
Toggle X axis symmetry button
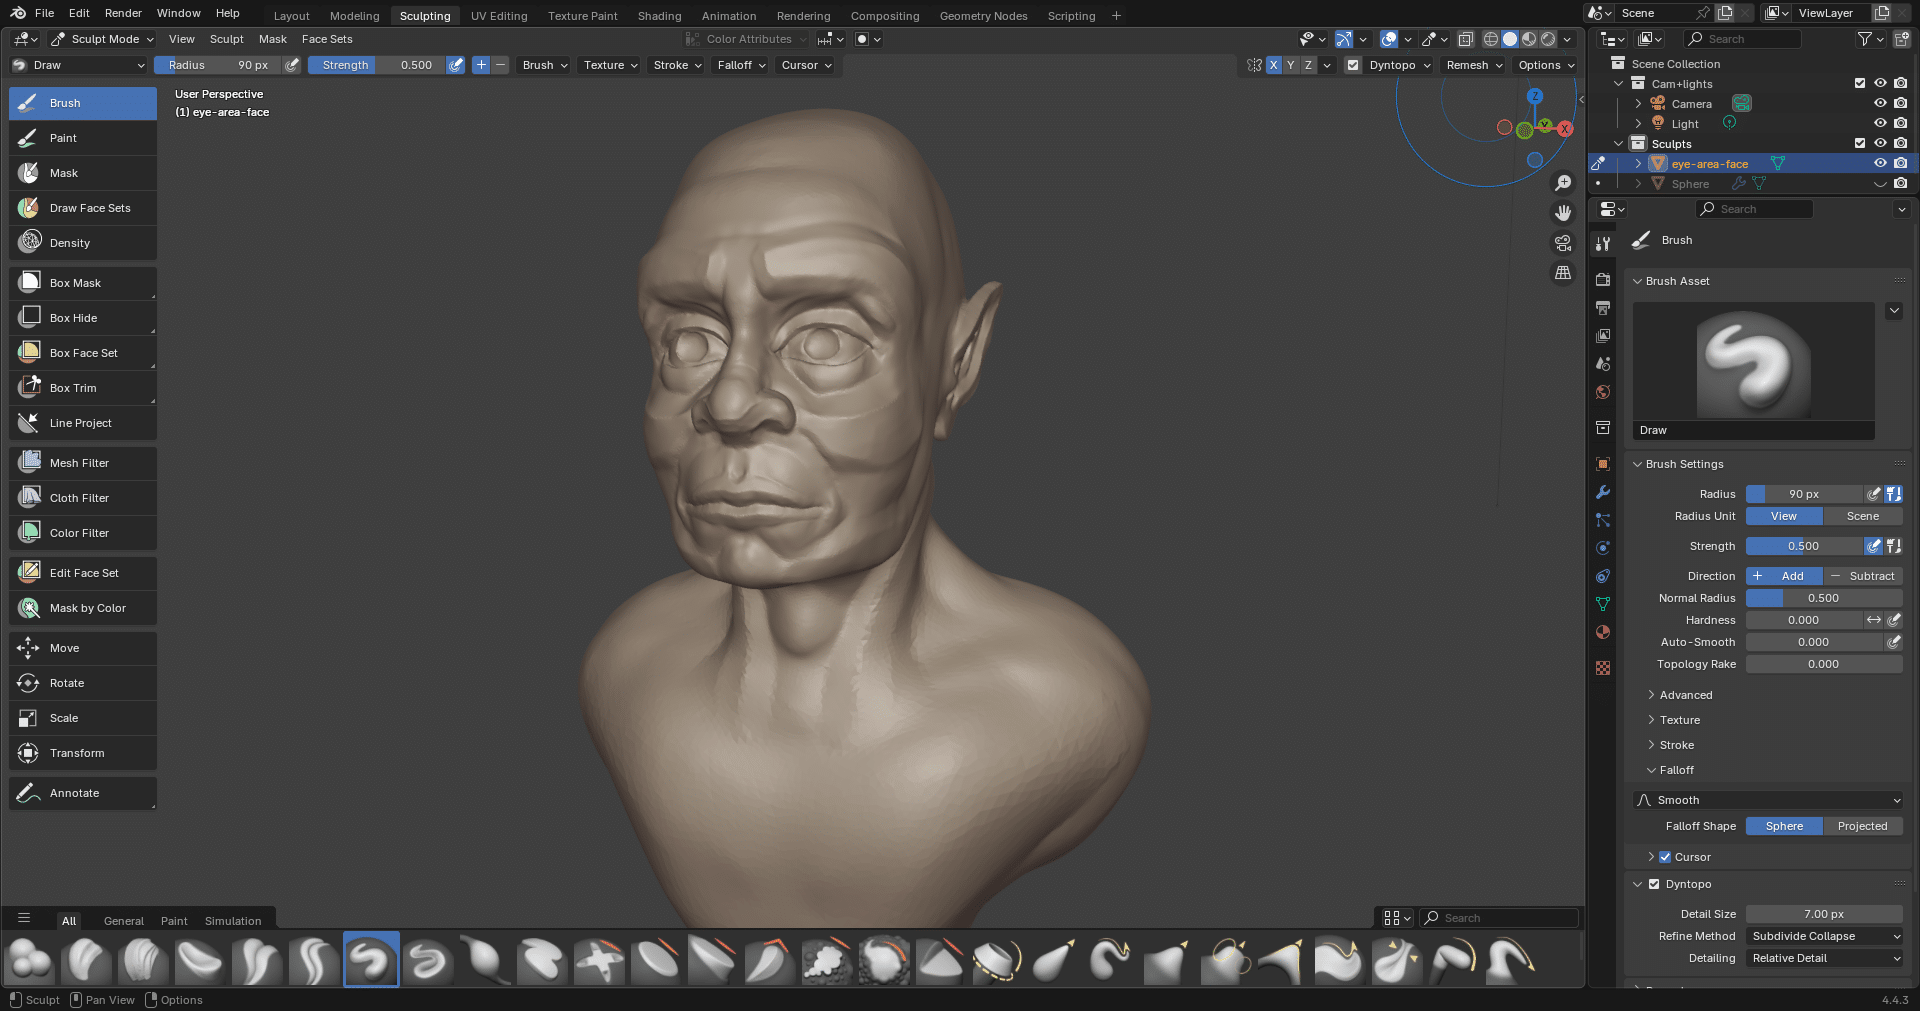point(1273,65)
